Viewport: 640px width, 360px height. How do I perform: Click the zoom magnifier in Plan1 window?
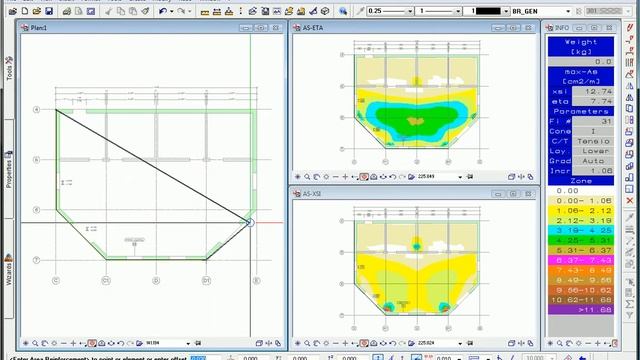[x=35, y=343]
